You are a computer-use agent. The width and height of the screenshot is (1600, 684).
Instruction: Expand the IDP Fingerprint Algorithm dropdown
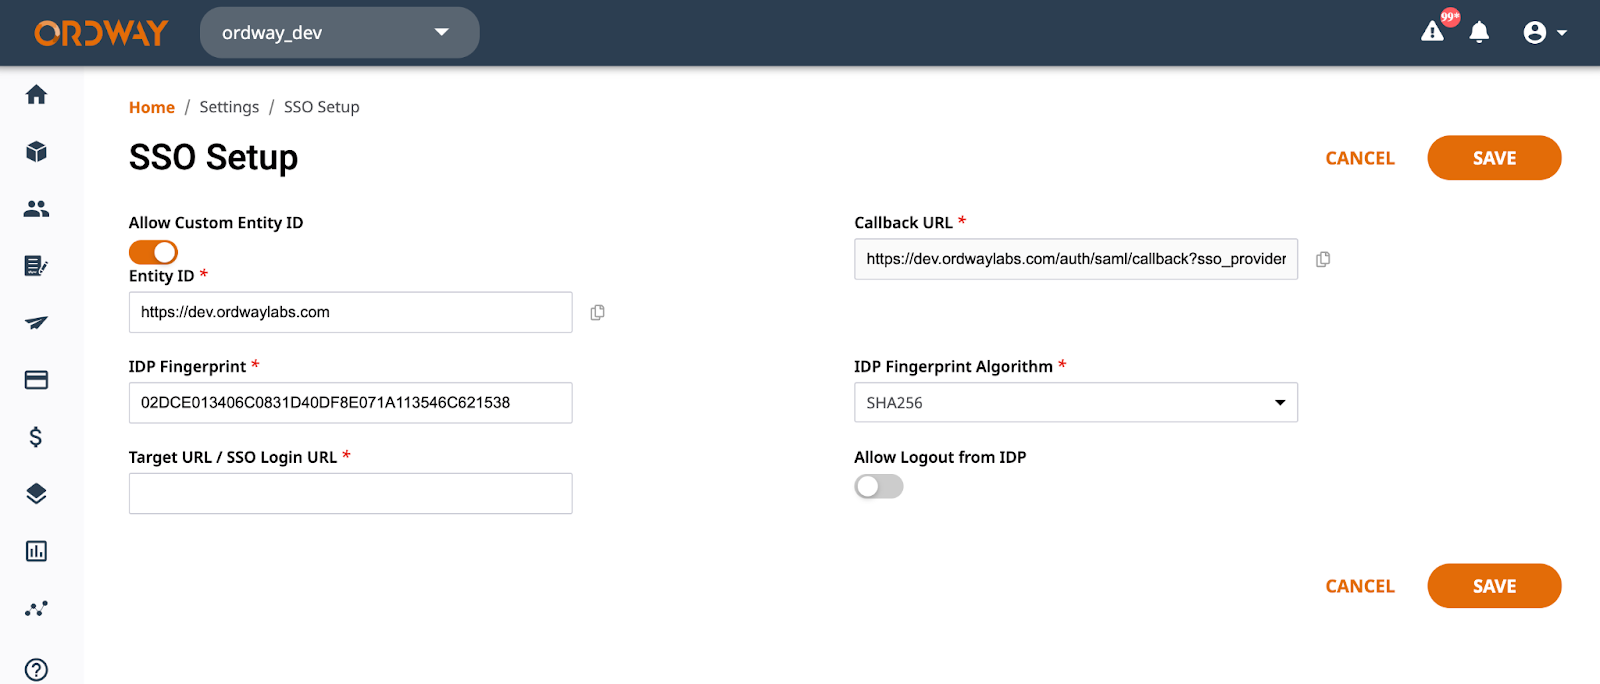[1076, 402]
